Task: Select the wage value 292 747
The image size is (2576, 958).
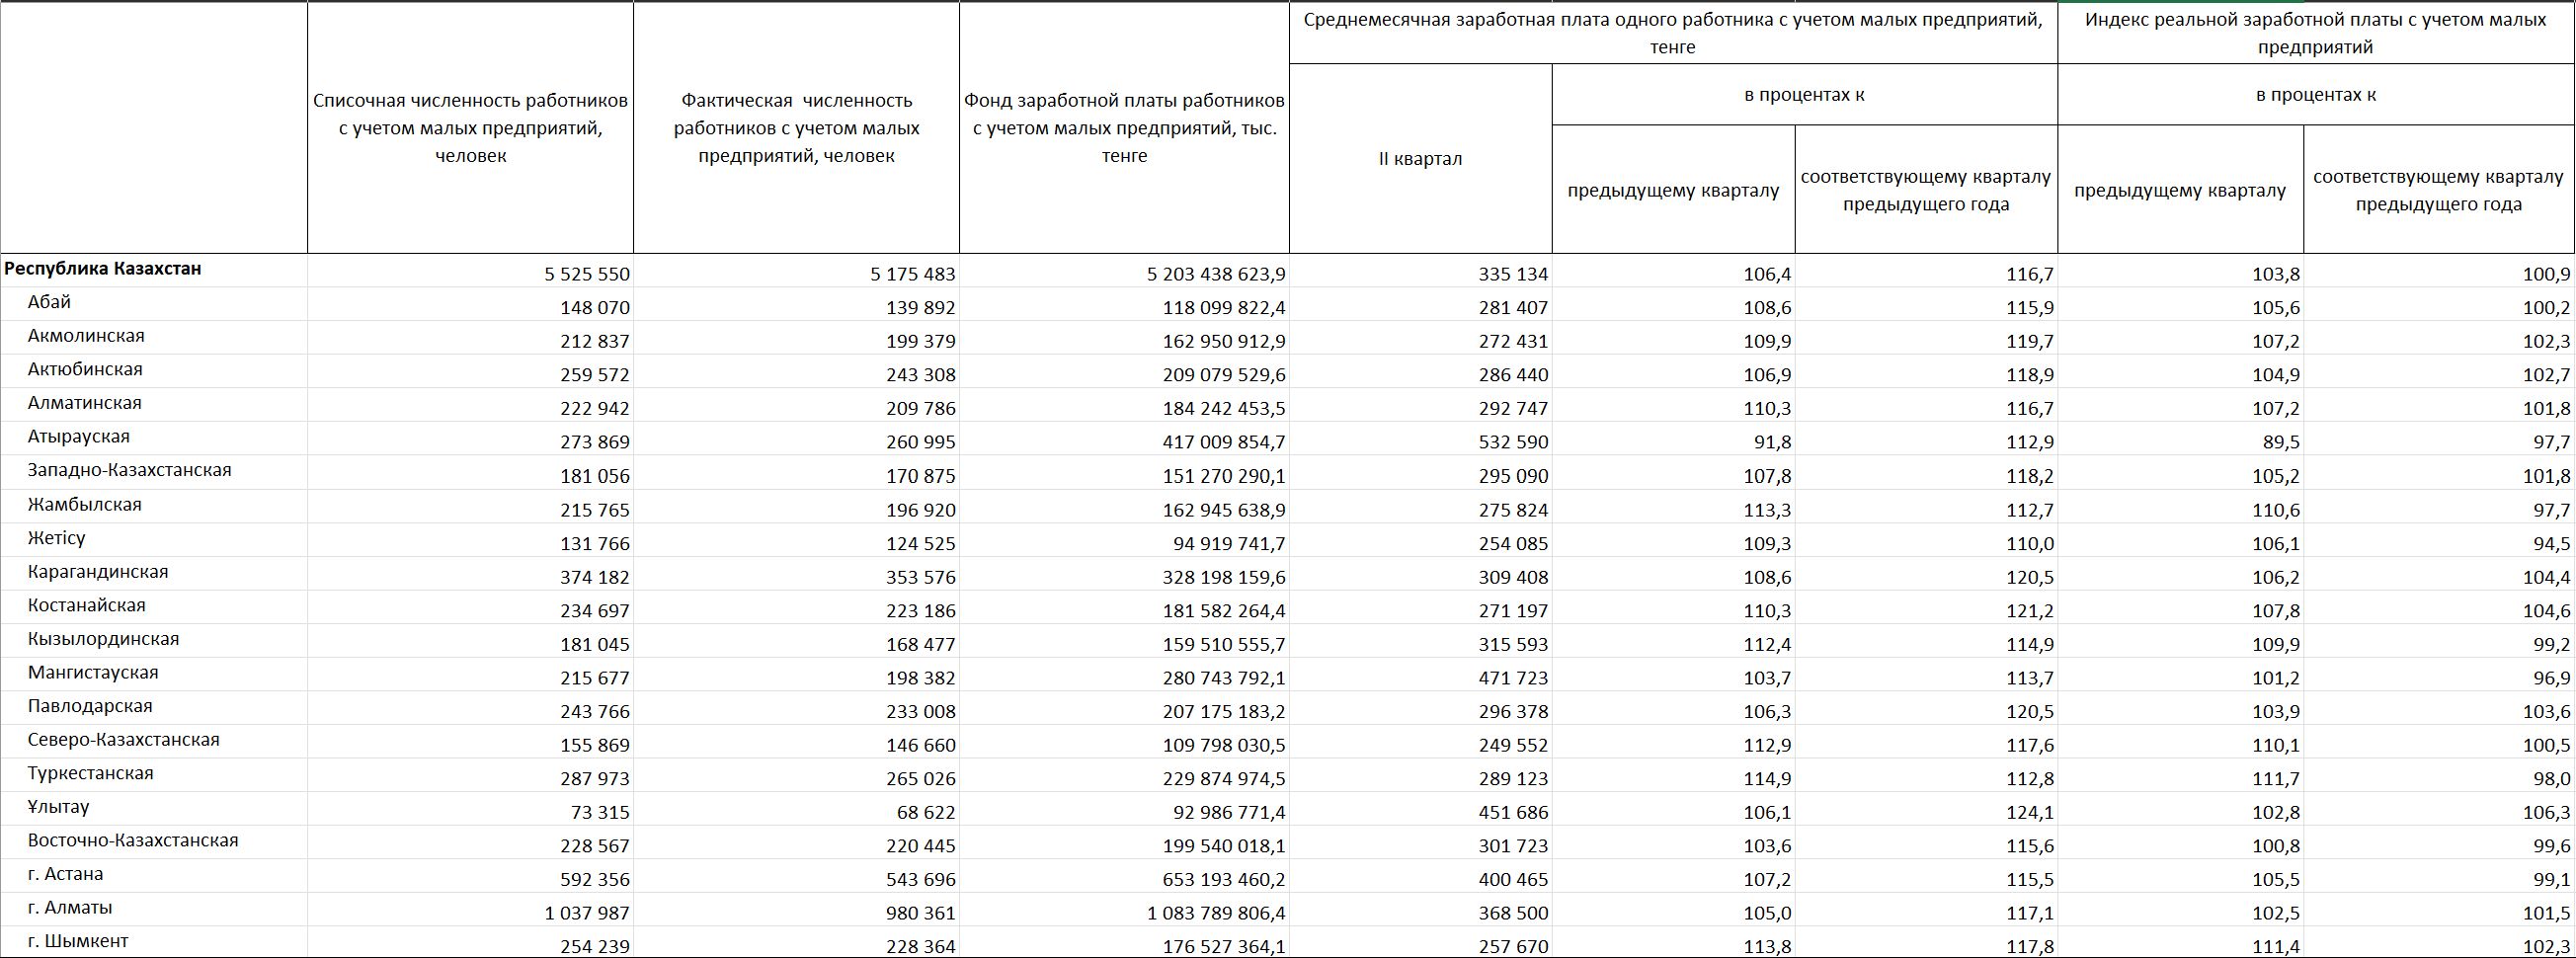Action: pos(1513,409)
